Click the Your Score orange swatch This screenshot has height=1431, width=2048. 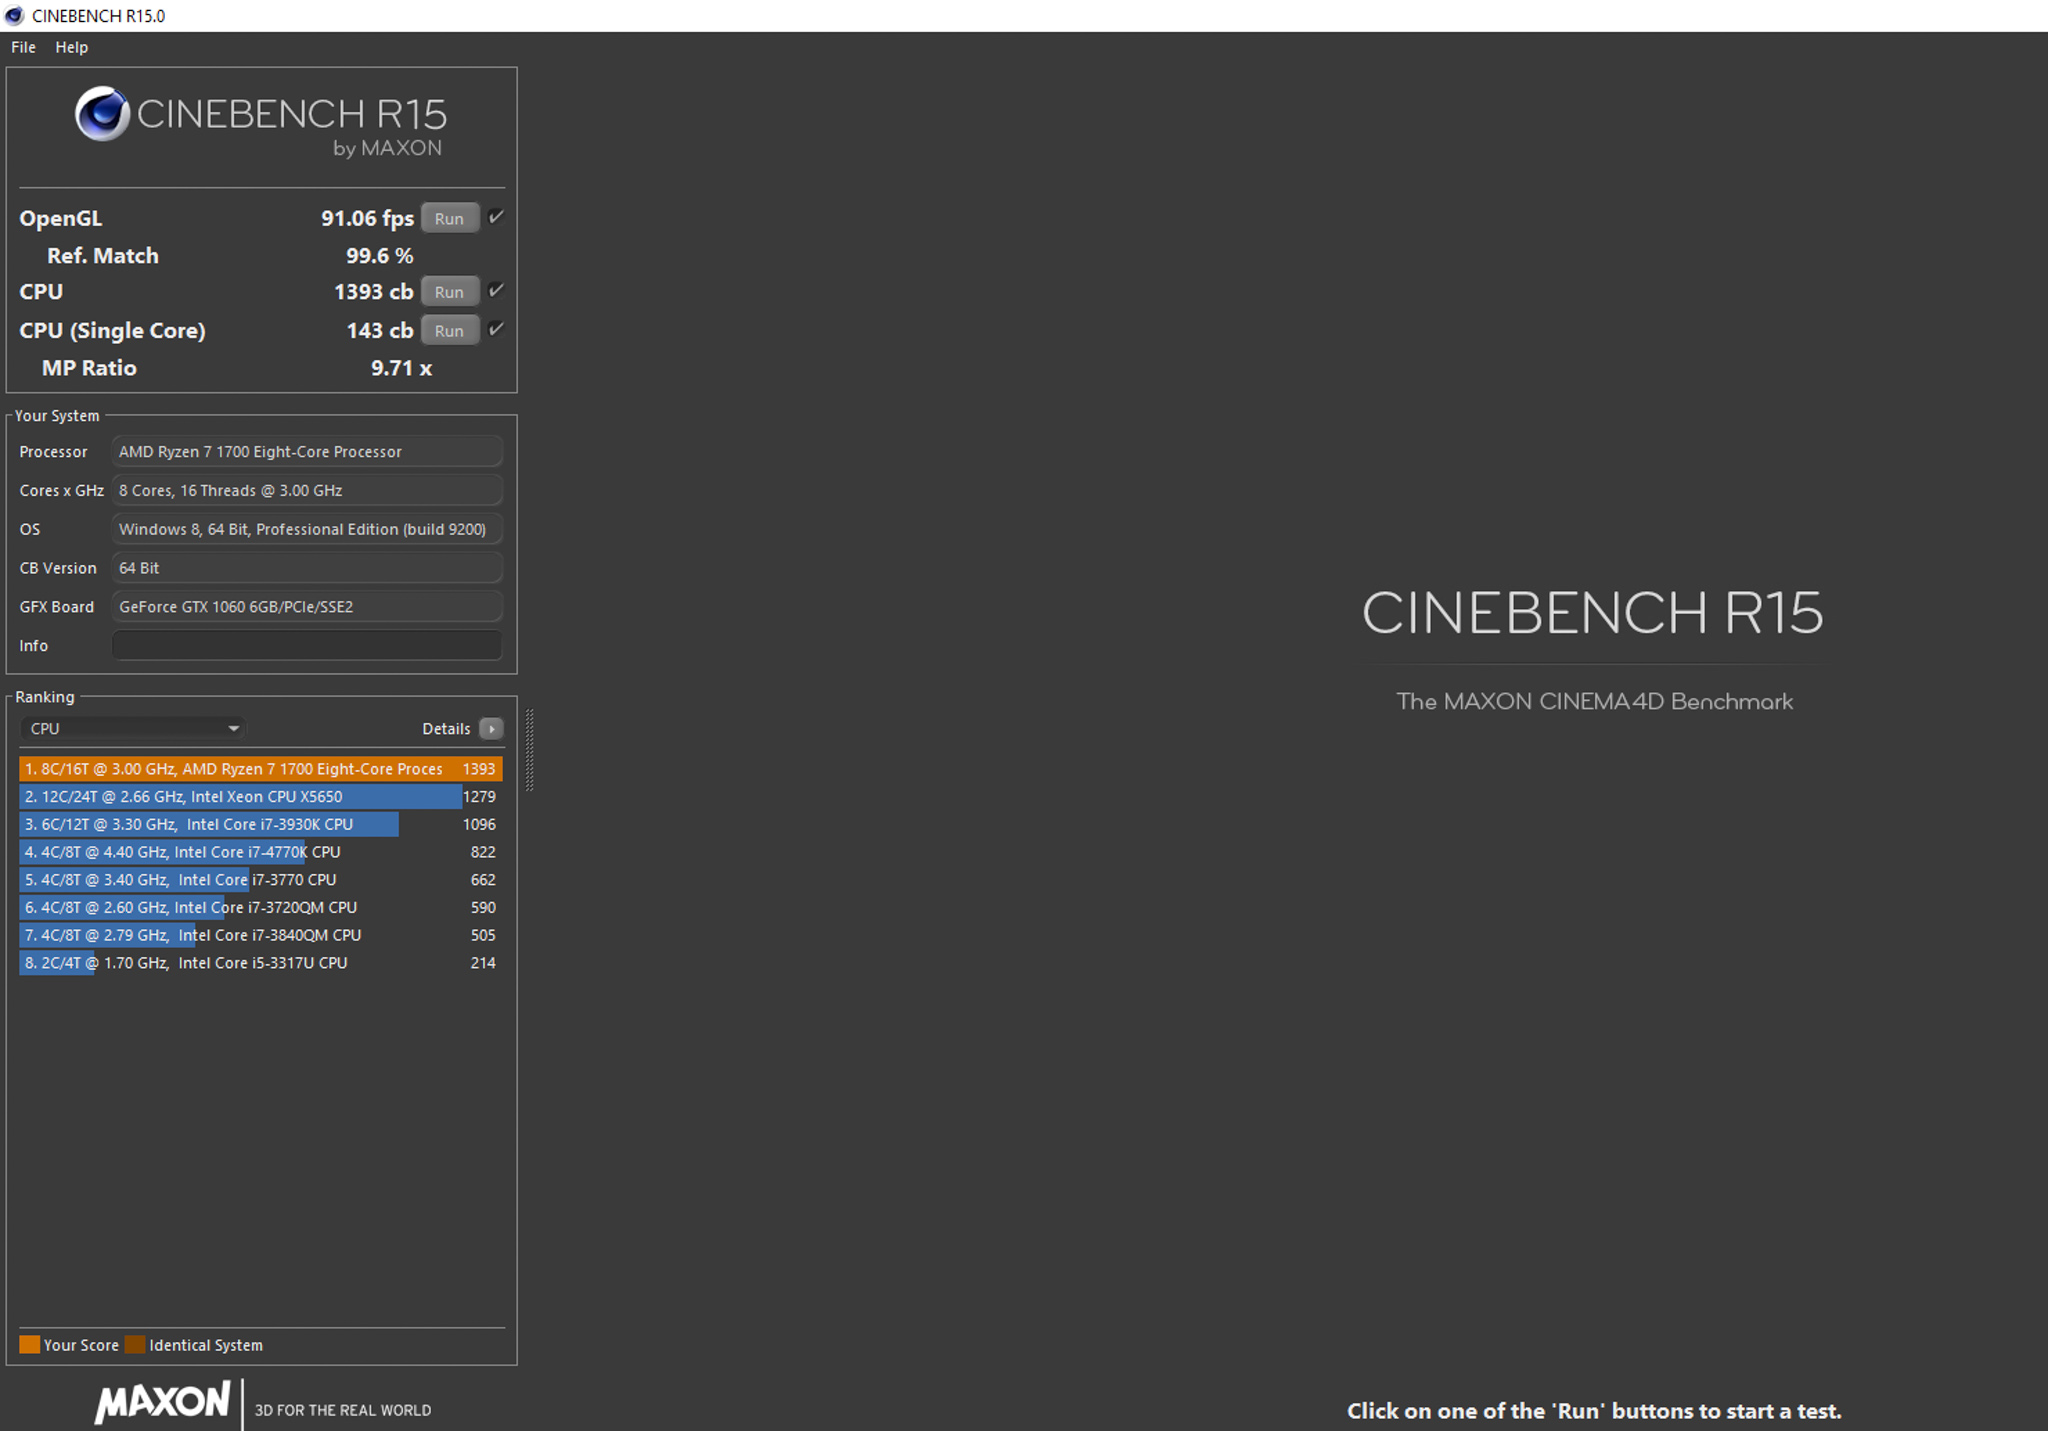point(29,1345)
